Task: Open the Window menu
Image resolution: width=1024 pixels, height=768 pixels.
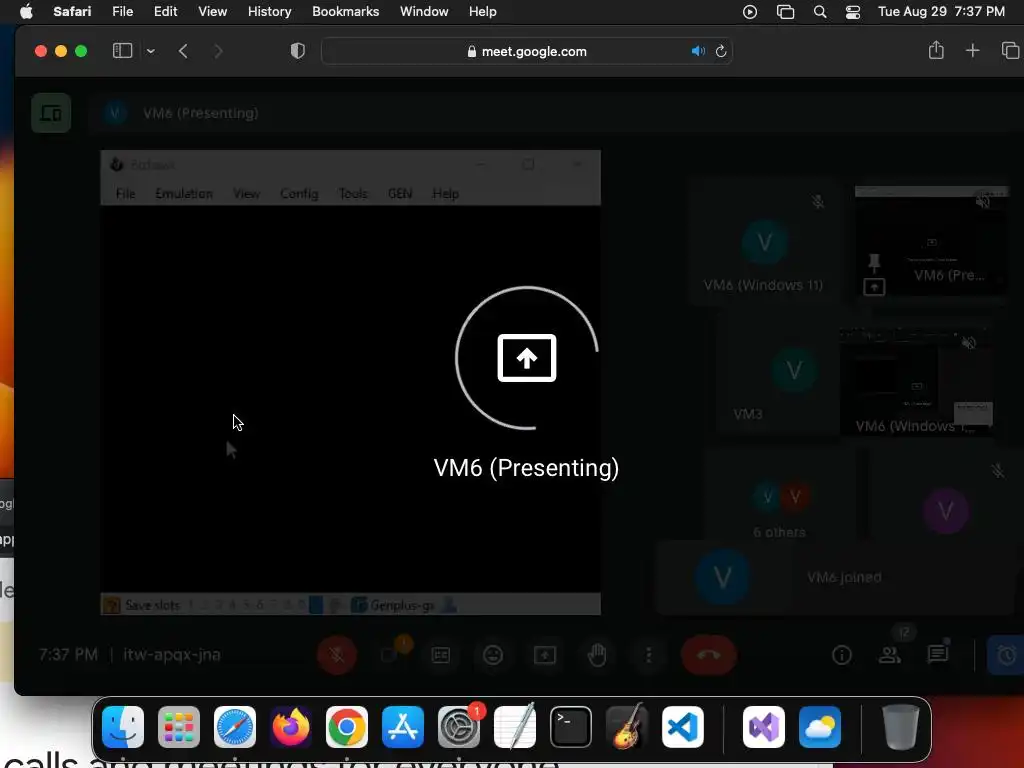Action: [424, 12]
